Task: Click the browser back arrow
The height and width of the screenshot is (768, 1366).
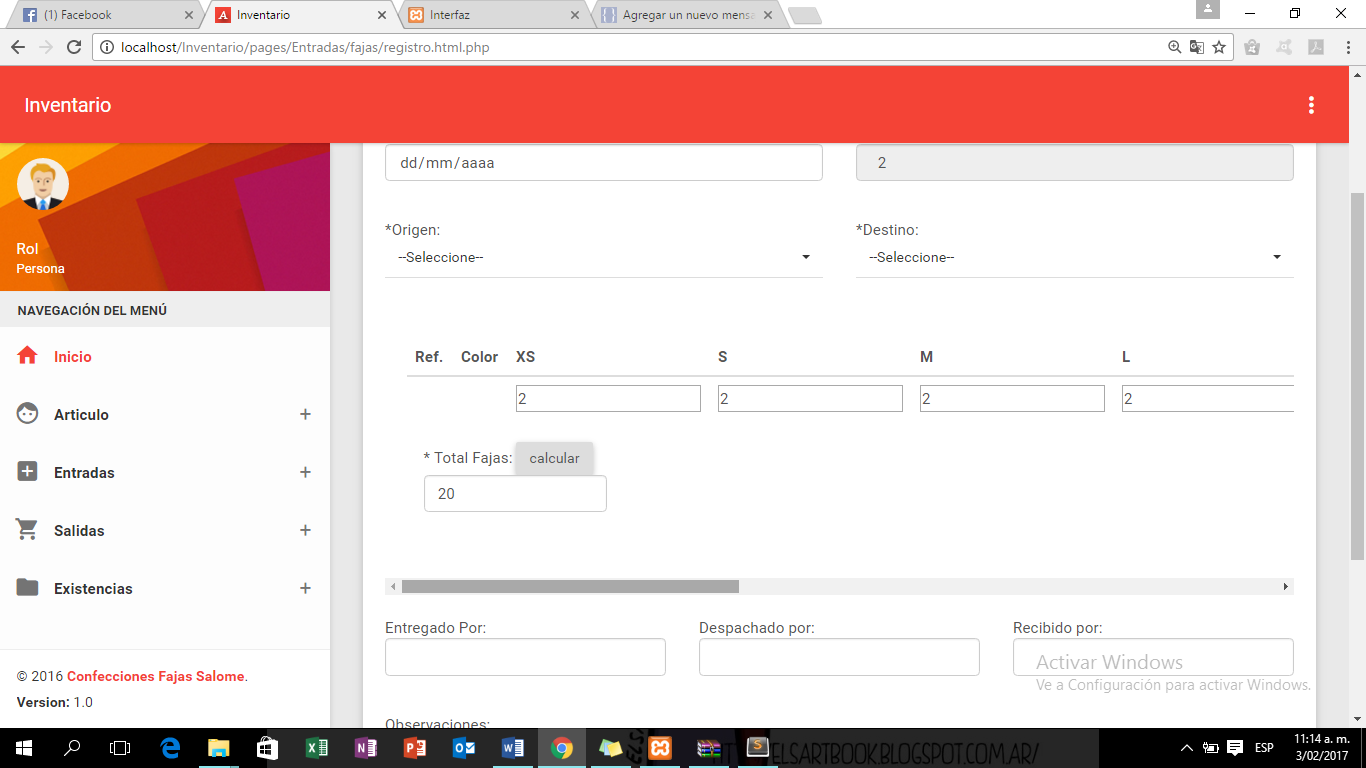Action: (17, 47)
